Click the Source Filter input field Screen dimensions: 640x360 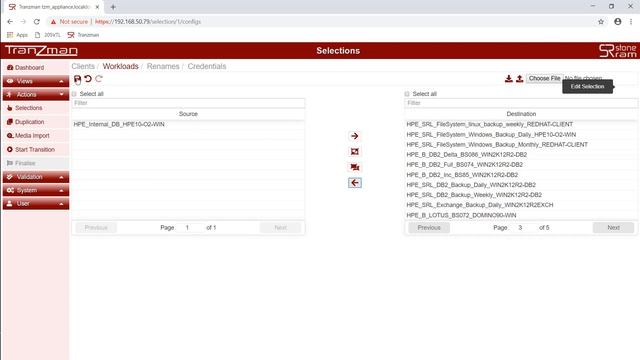pos(188,103)
